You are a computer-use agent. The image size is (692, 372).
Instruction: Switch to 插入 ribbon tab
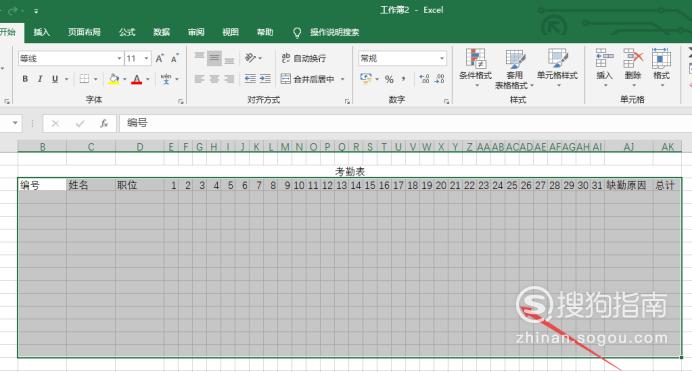coord(41,32)
